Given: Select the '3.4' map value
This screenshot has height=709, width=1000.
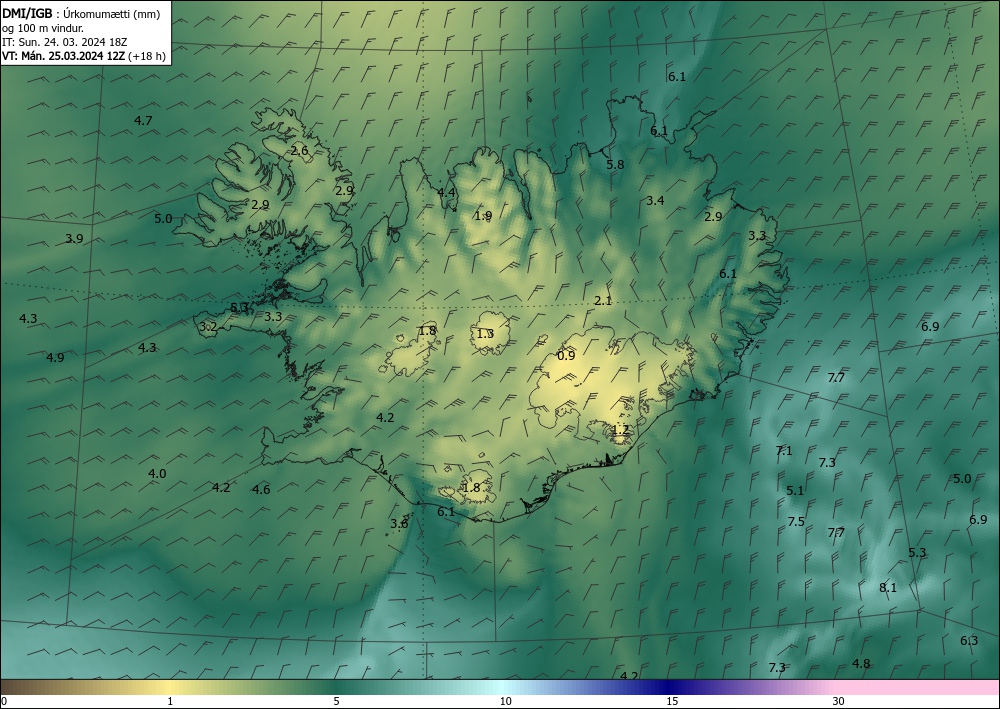Looking at the screenshot, I should point(655,201).
